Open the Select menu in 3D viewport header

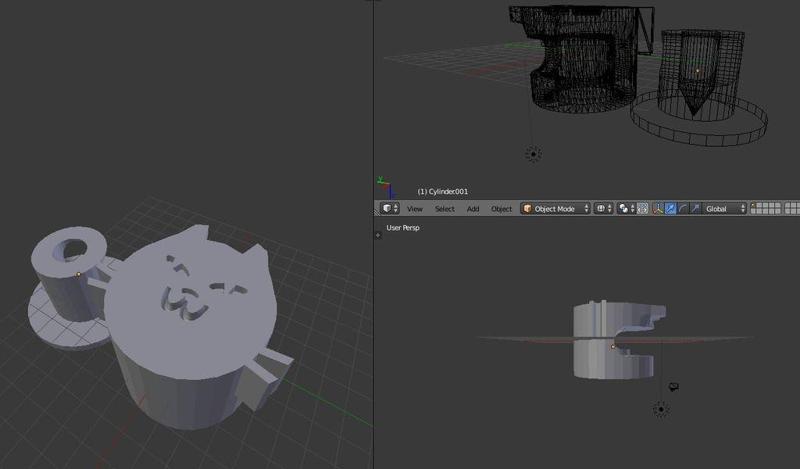pos(444,209)
